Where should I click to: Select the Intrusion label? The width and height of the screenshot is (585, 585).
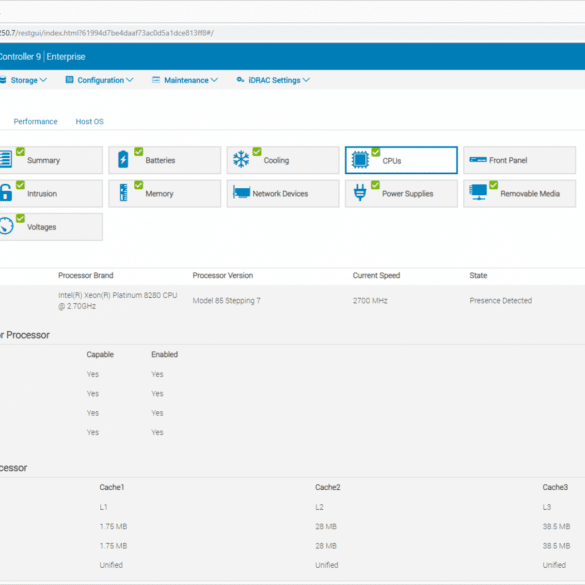tap(42, 193)
